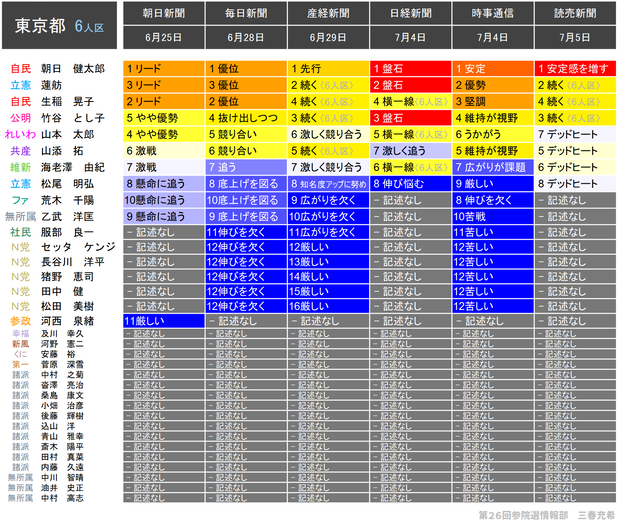
Task: Click the 7 デッドヒート cell
Action: pyautogui.click(x=575, y=134)
